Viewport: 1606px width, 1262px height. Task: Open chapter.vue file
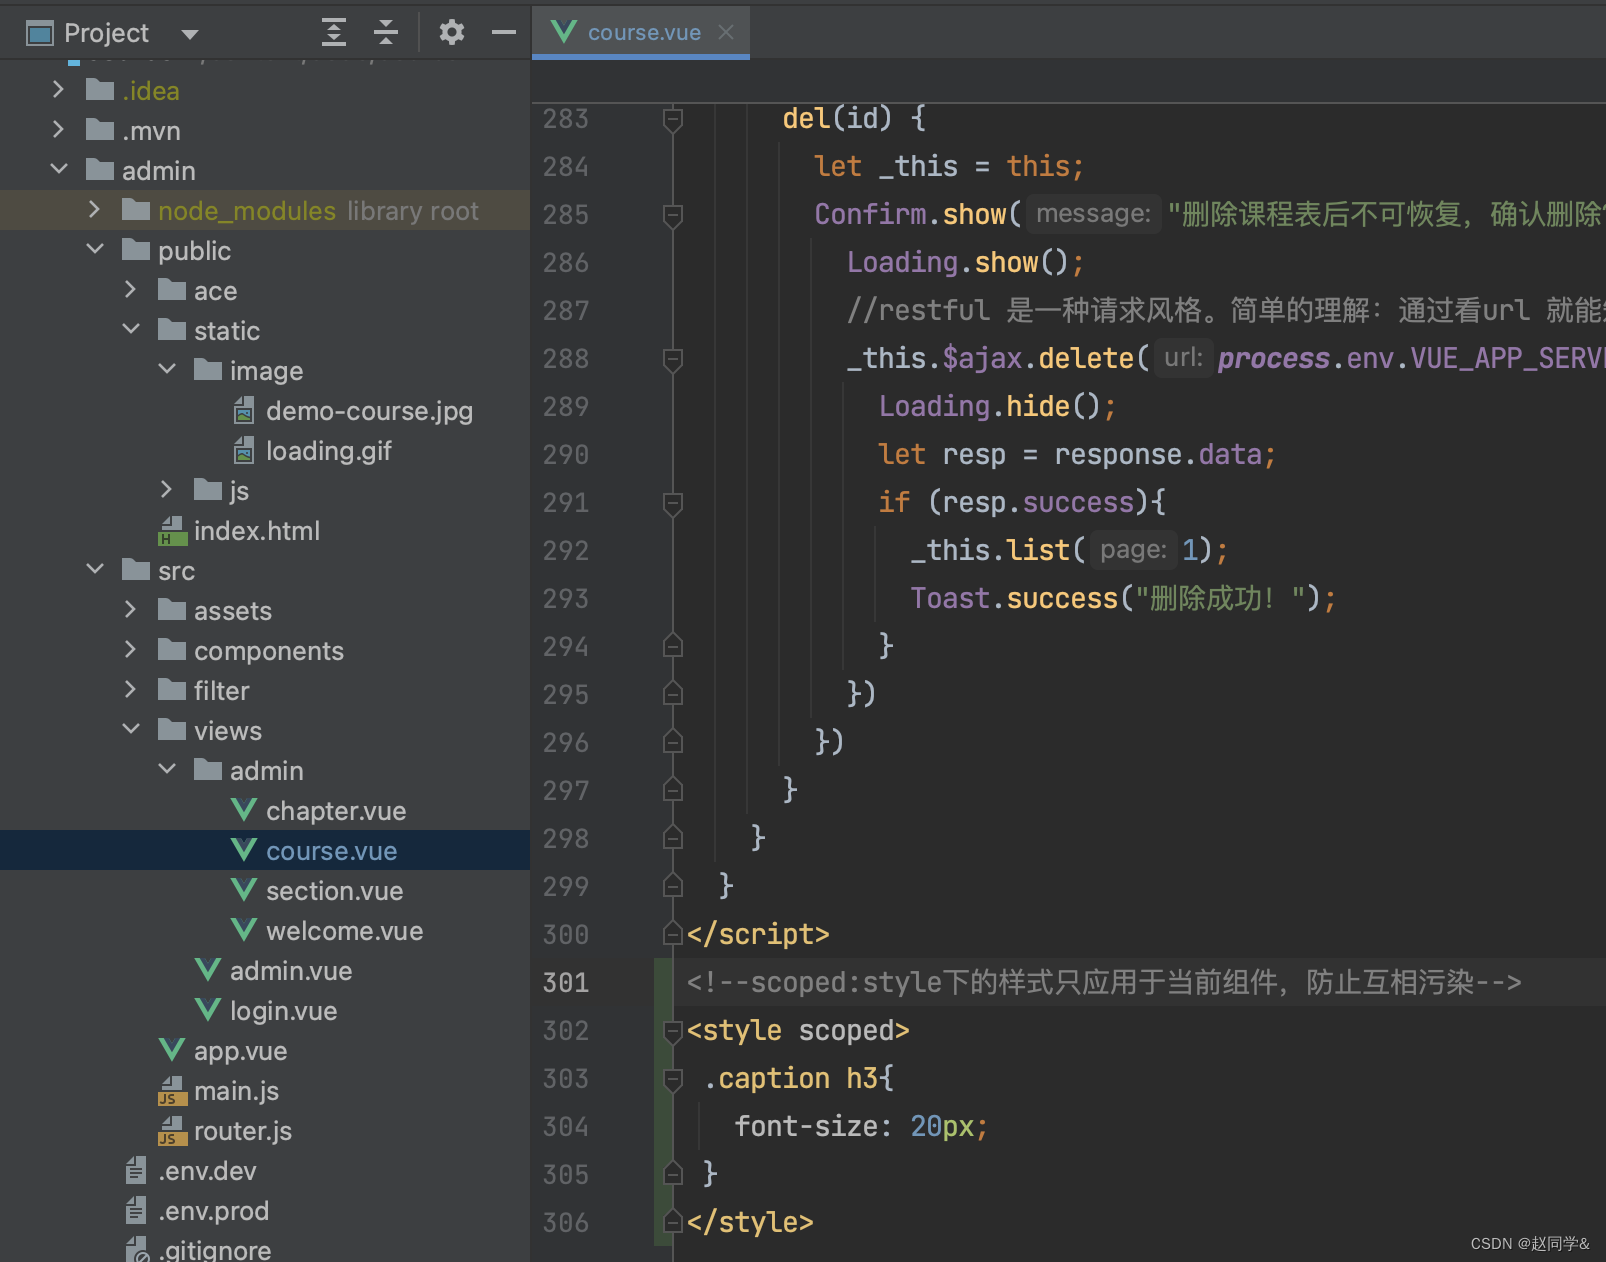pyautogui.click(x=336, y=811)
